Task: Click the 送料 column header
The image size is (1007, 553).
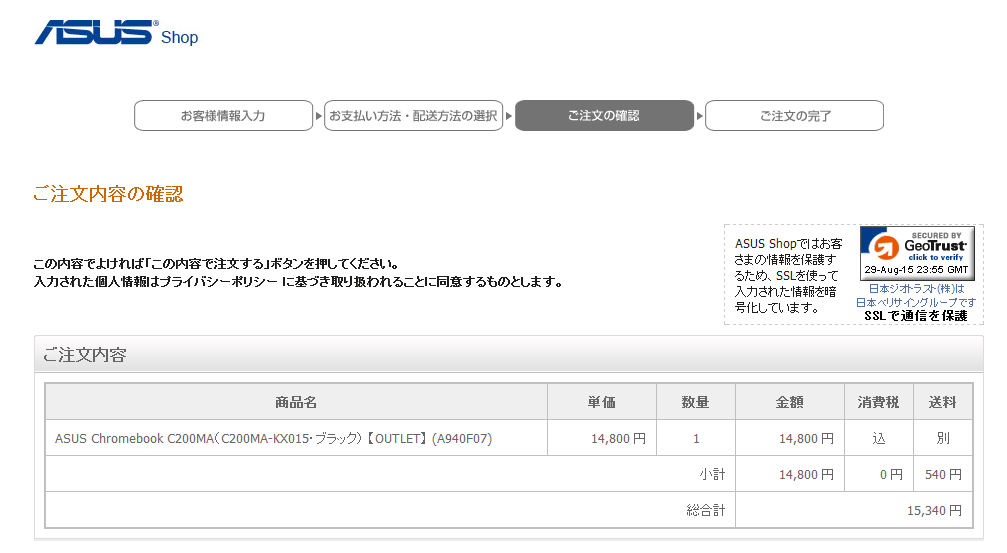Action: tap(943, 402)
